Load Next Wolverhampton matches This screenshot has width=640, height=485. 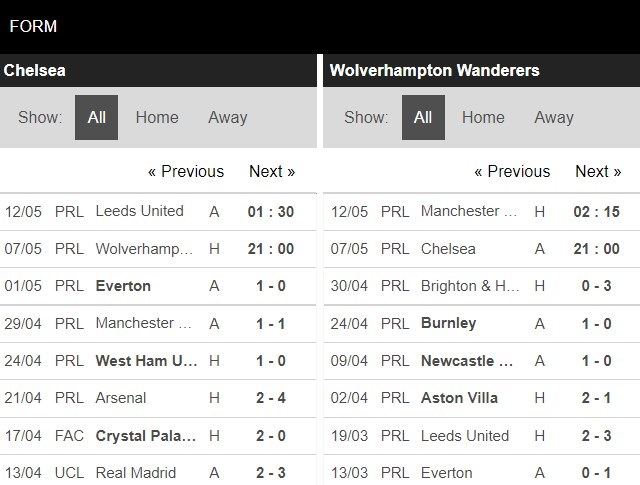[x=598, y=171]
